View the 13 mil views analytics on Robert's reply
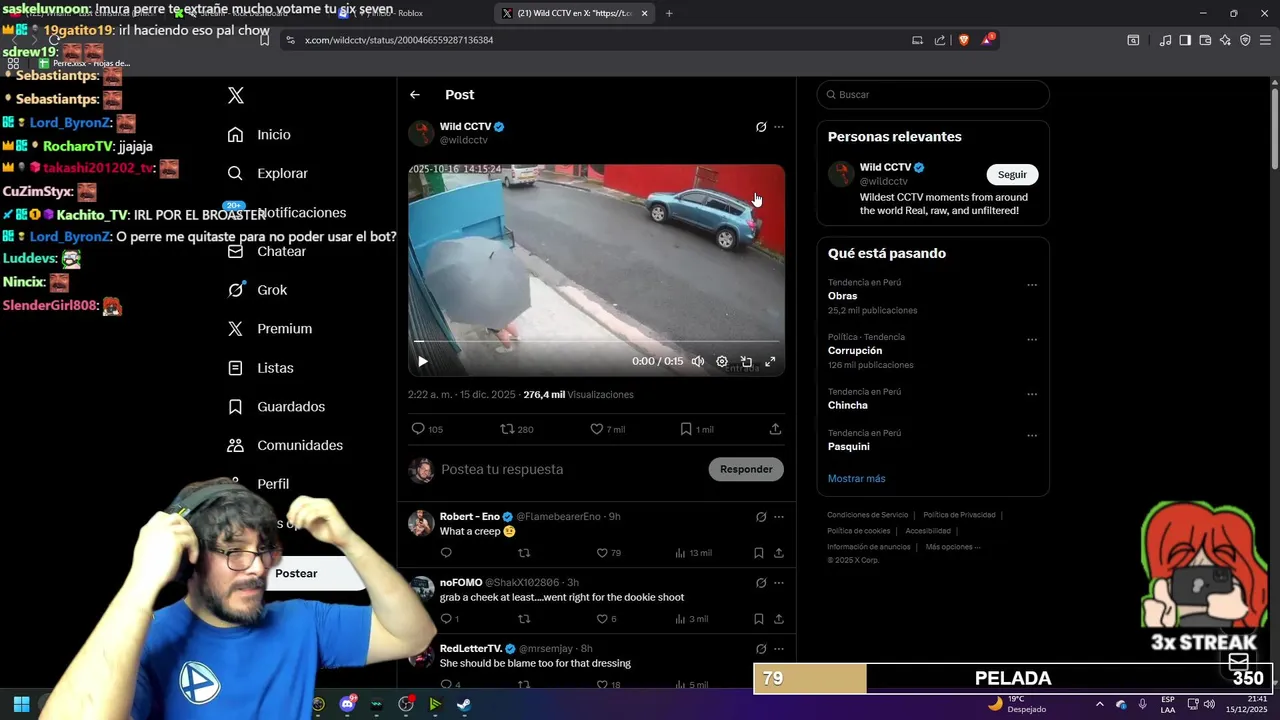Viewport: 1280px width, 720px height. pos(694,553)
